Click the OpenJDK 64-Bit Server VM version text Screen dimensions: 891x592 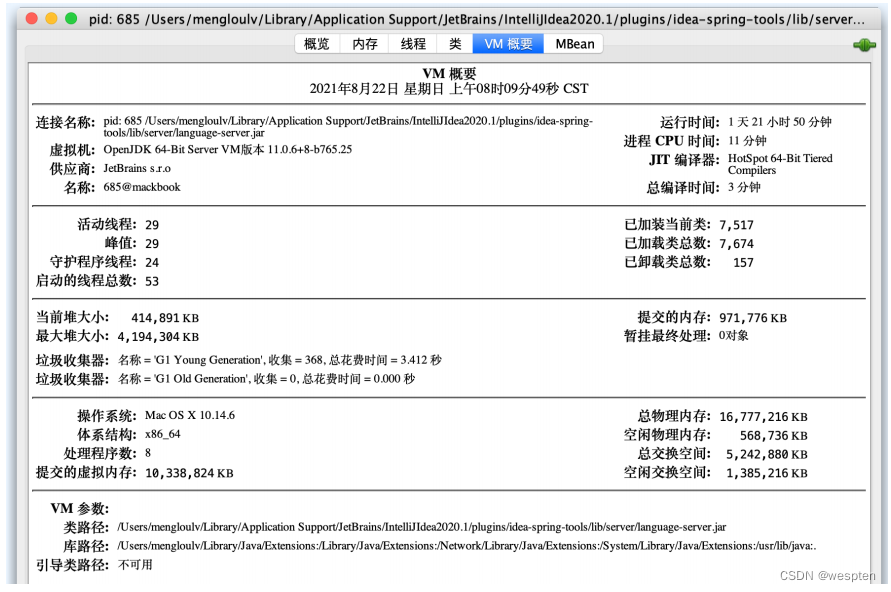click(x=227, y=149)
